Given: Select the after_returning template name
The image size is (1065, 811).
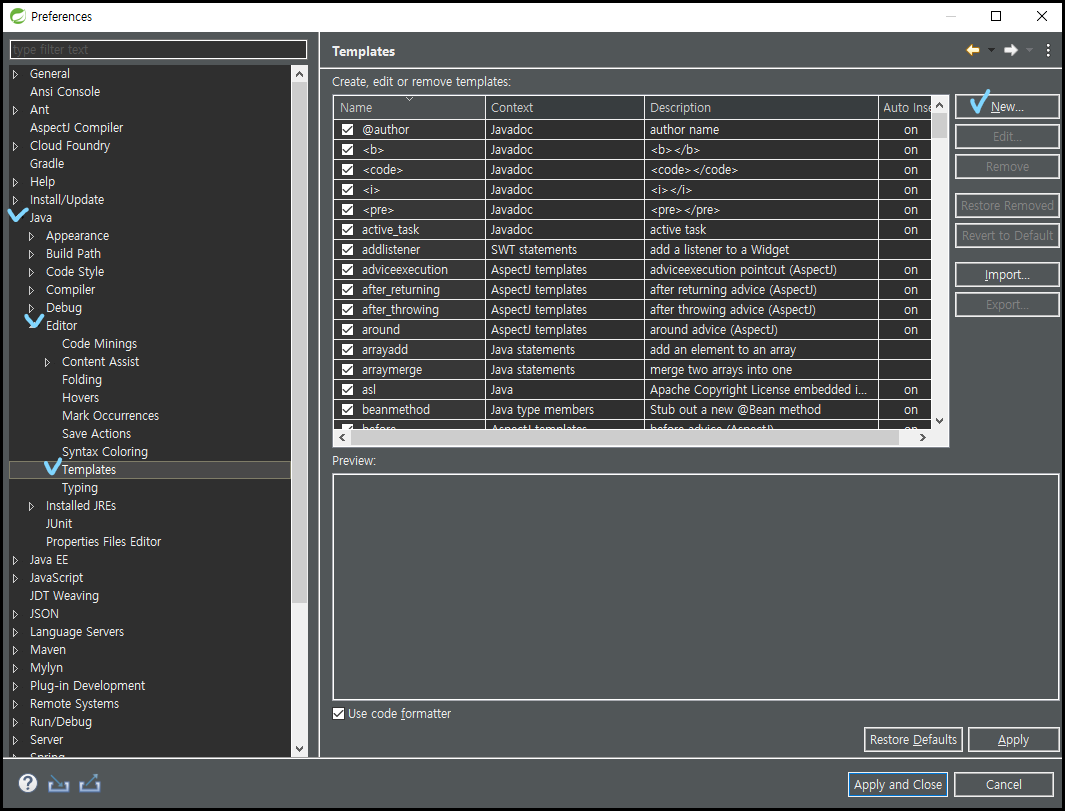Looking at the screenshot, I should 400,289.
